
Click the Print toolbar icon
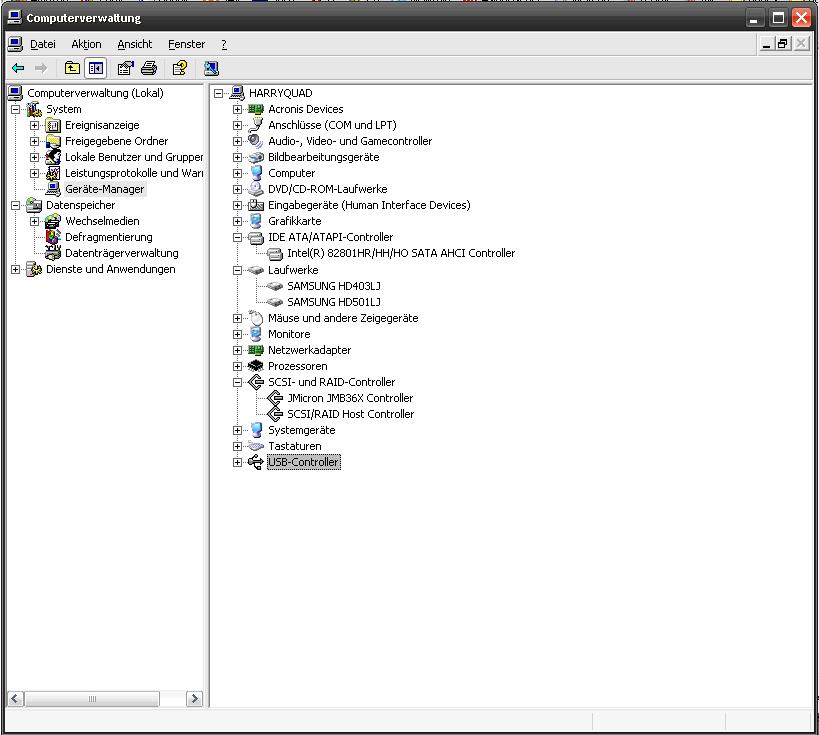click(149, 68)
